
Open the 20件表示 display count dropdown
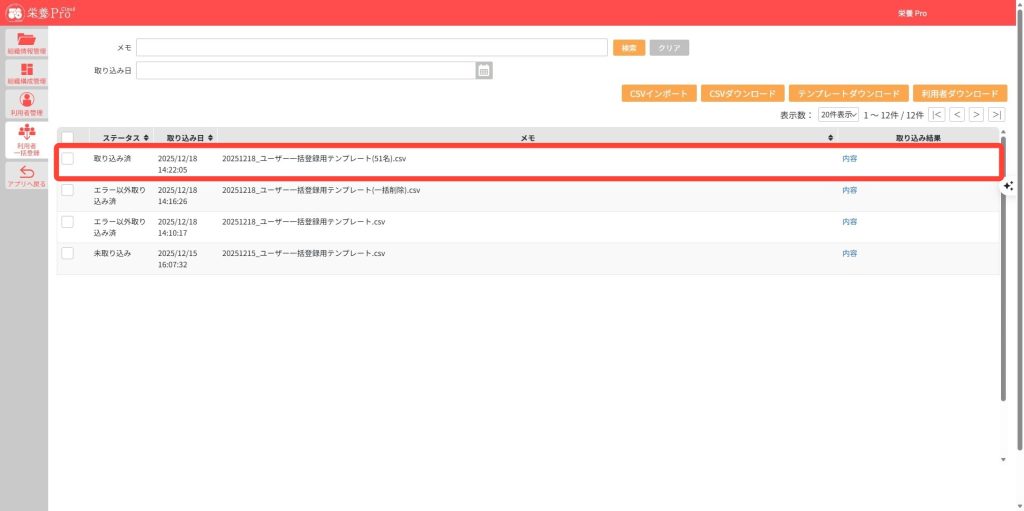(x=838, y=115)
